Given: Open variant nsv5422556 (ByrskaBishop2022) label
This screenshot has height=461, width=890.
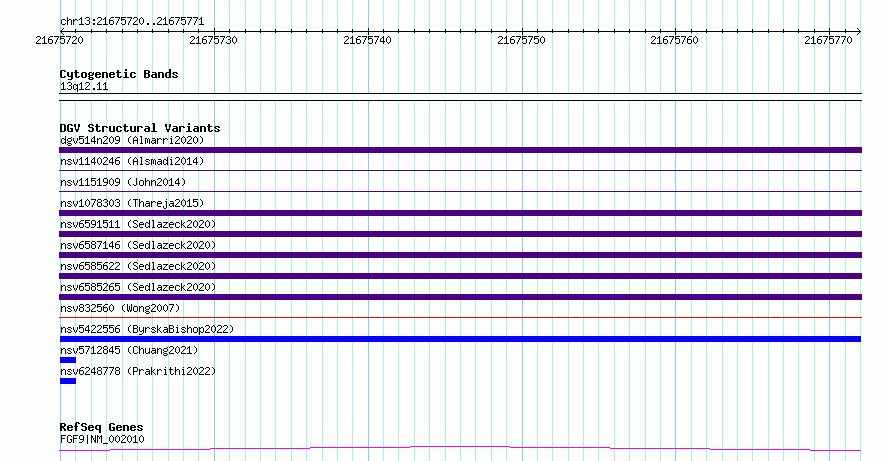Looking at the screenshot, I should point(147,329).
